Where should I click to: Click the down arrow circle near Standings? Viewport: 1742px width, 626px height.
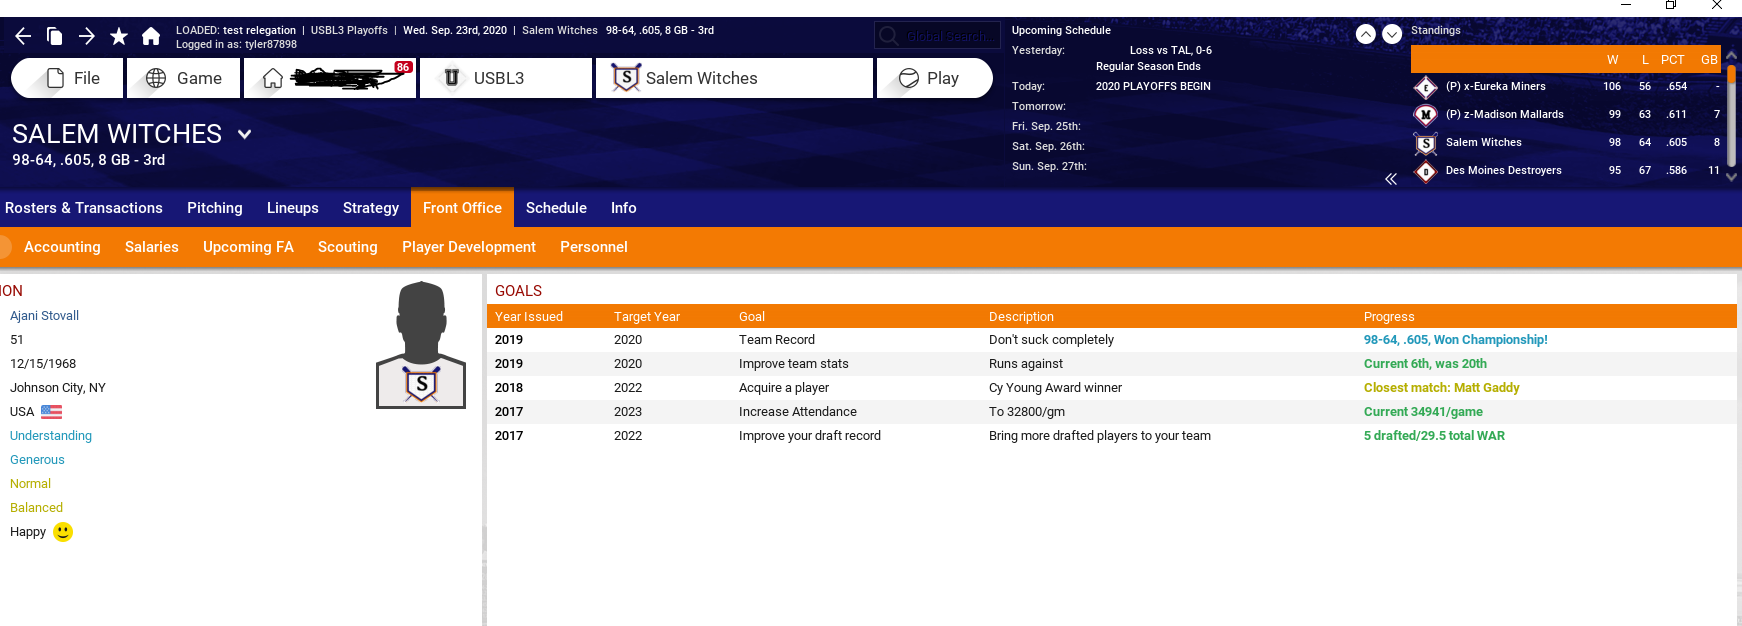[1392, 34]
